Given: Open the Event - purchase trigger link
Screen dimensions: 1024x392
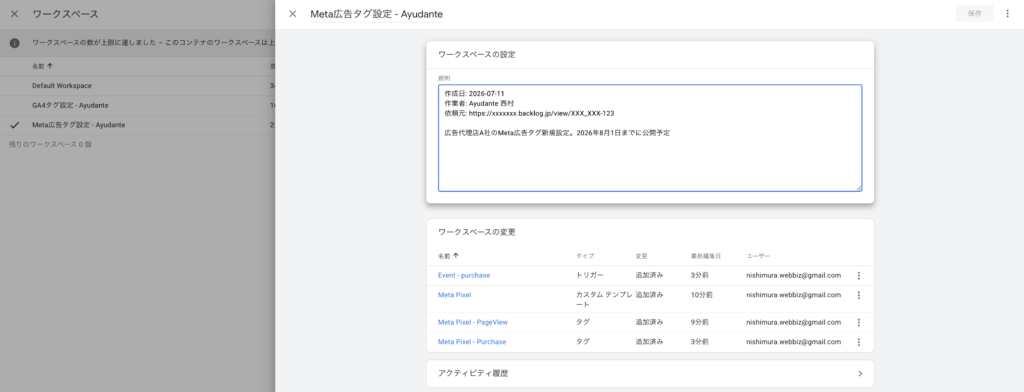Looking at the screenshot, I should (464, 276).
